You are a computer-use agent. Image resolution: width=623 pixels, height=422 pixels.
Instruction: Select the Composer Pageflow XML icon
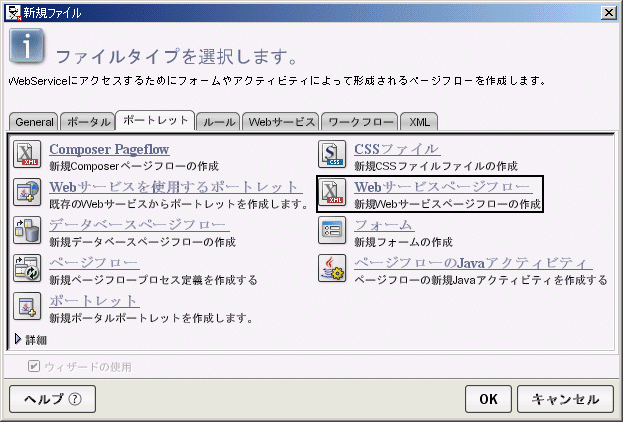27,154
